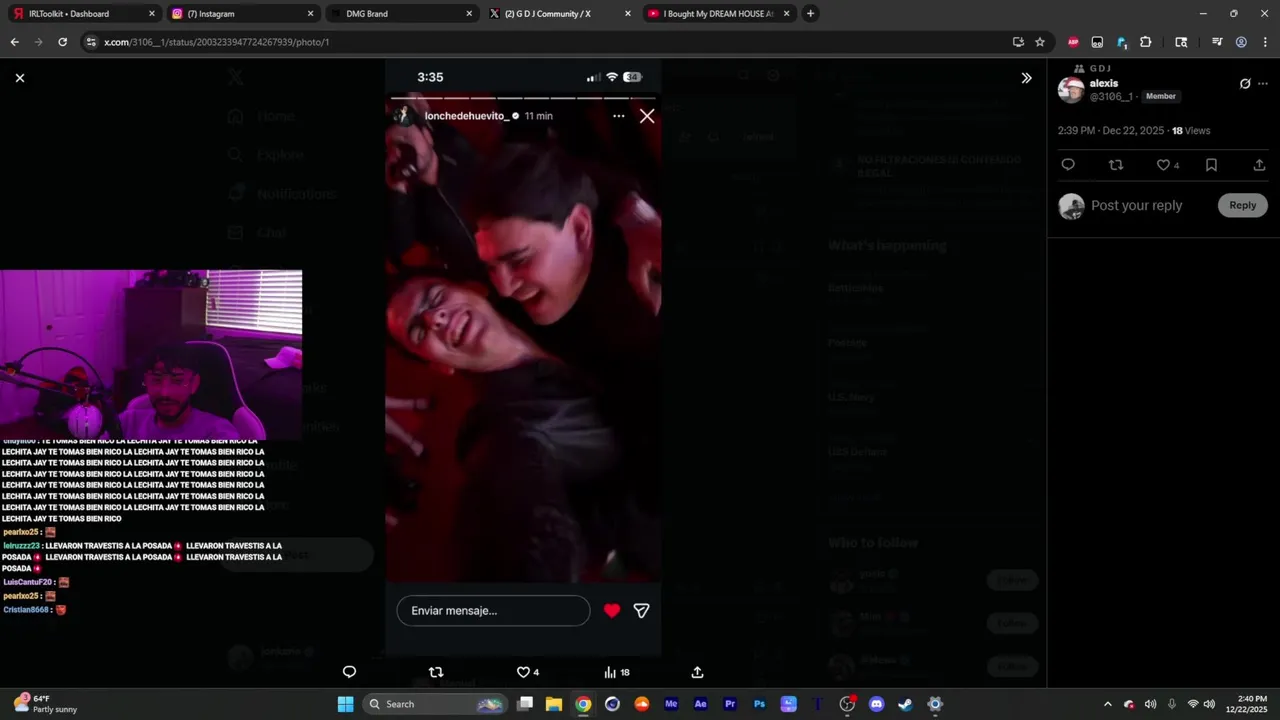Close the Instagram tab

[310, 14]
